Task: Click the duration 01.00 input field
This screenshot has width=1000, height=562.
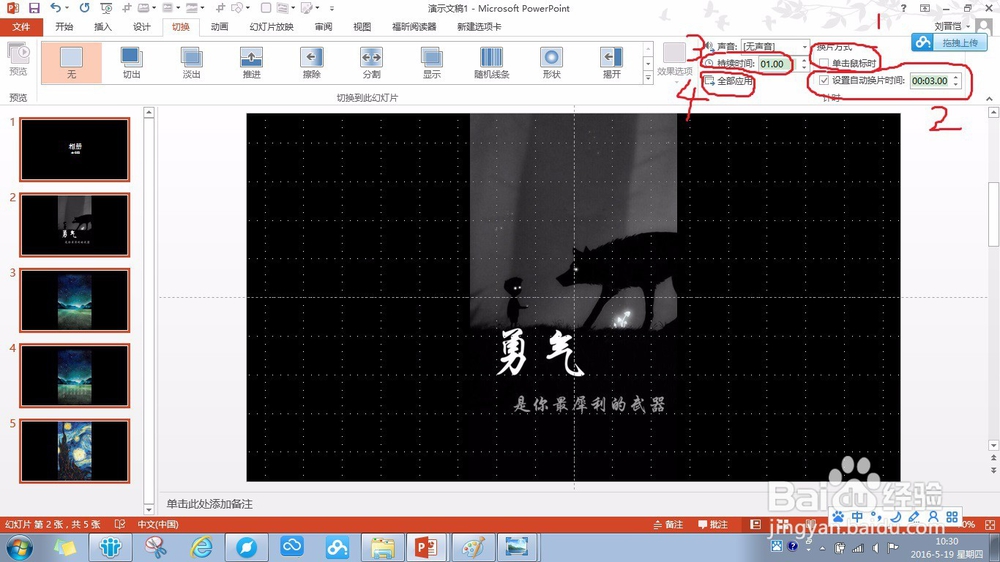Action: coord(777,64)
